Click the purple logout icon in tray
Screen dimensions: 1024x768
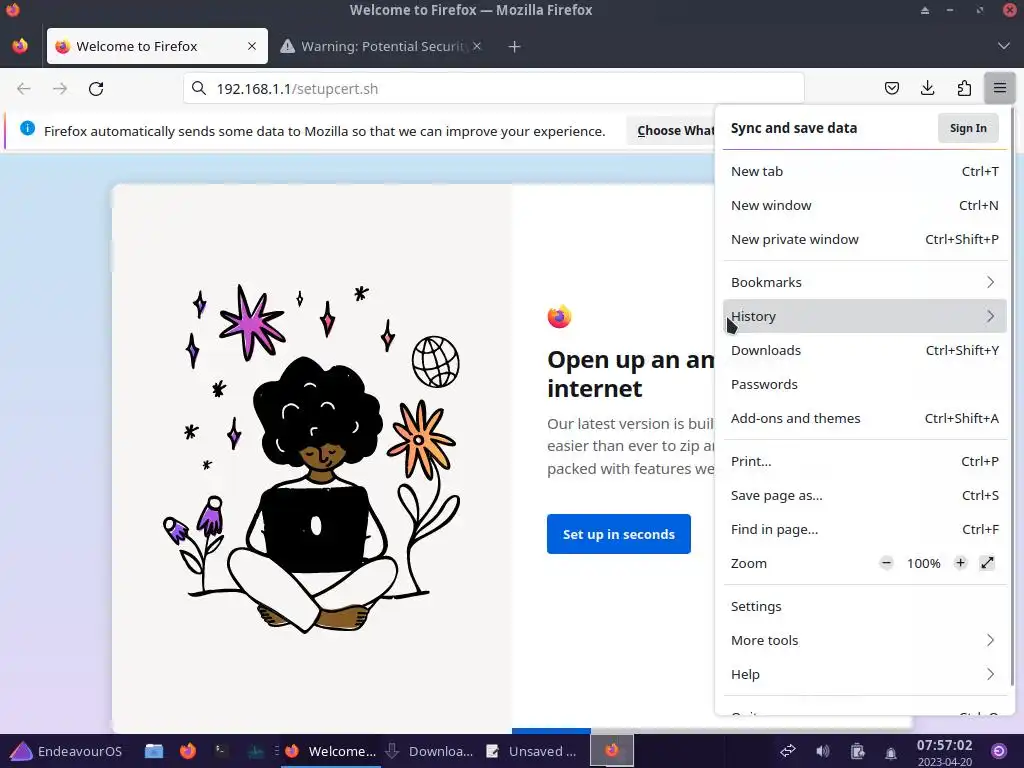click(999, 751)
